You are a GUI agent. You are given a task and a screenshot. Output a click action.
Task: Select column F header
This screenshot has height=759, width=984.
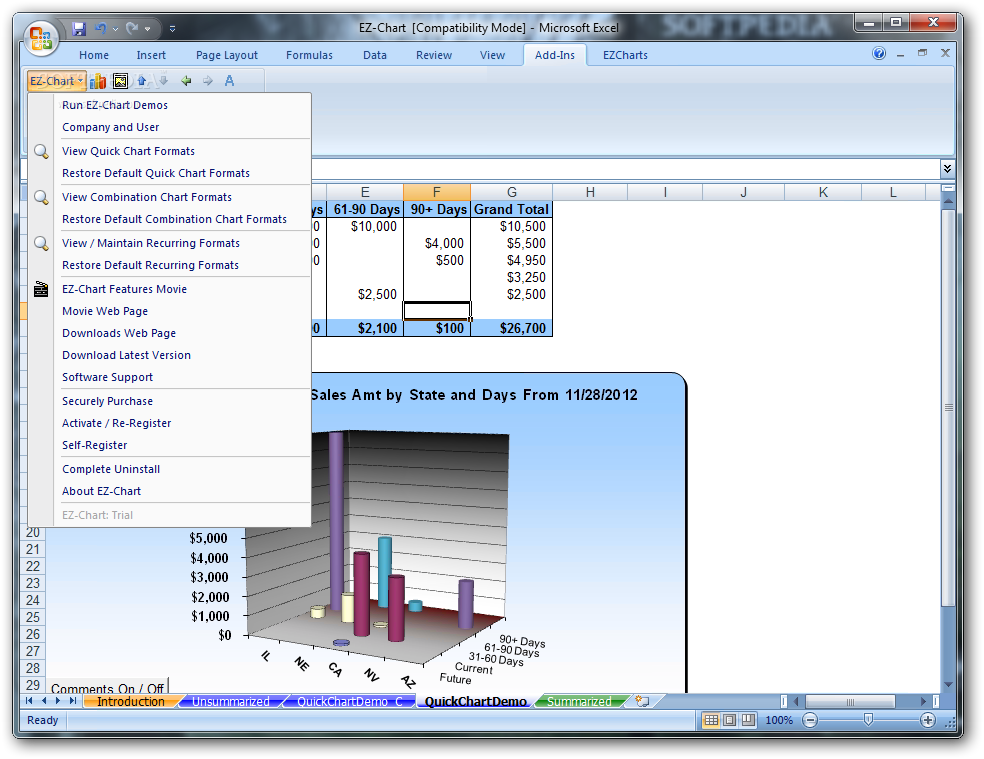(437, 192)
